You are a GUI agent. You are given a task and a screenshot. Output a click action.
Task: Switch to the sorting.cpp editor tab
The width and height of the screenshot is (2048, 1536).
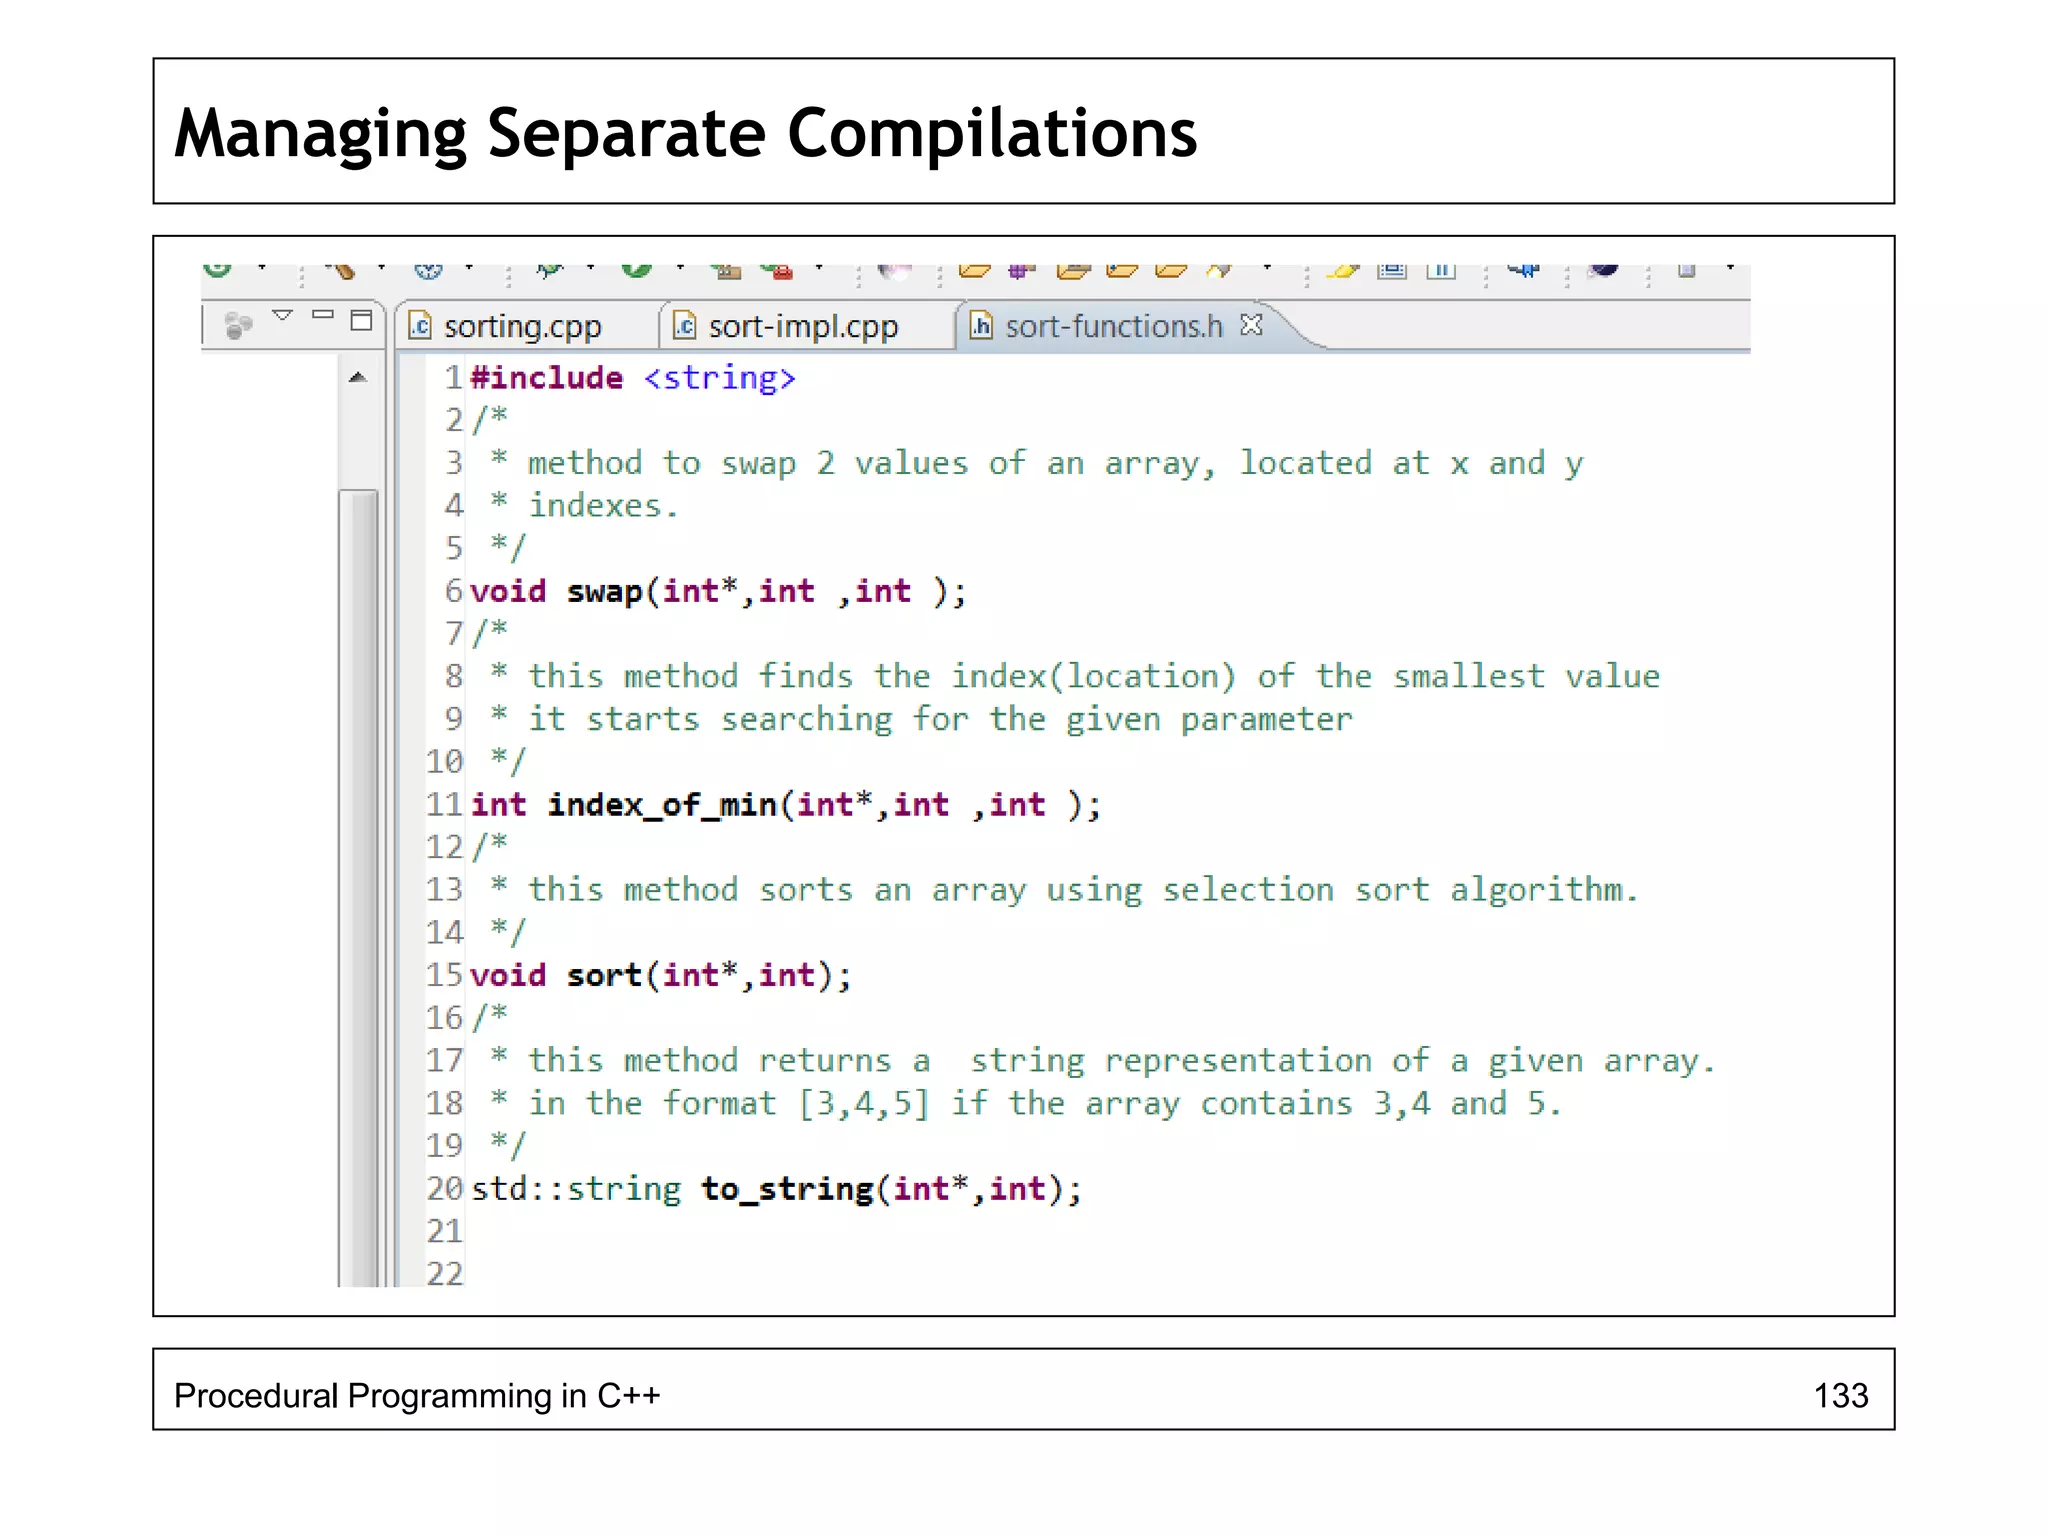[523, 326]
